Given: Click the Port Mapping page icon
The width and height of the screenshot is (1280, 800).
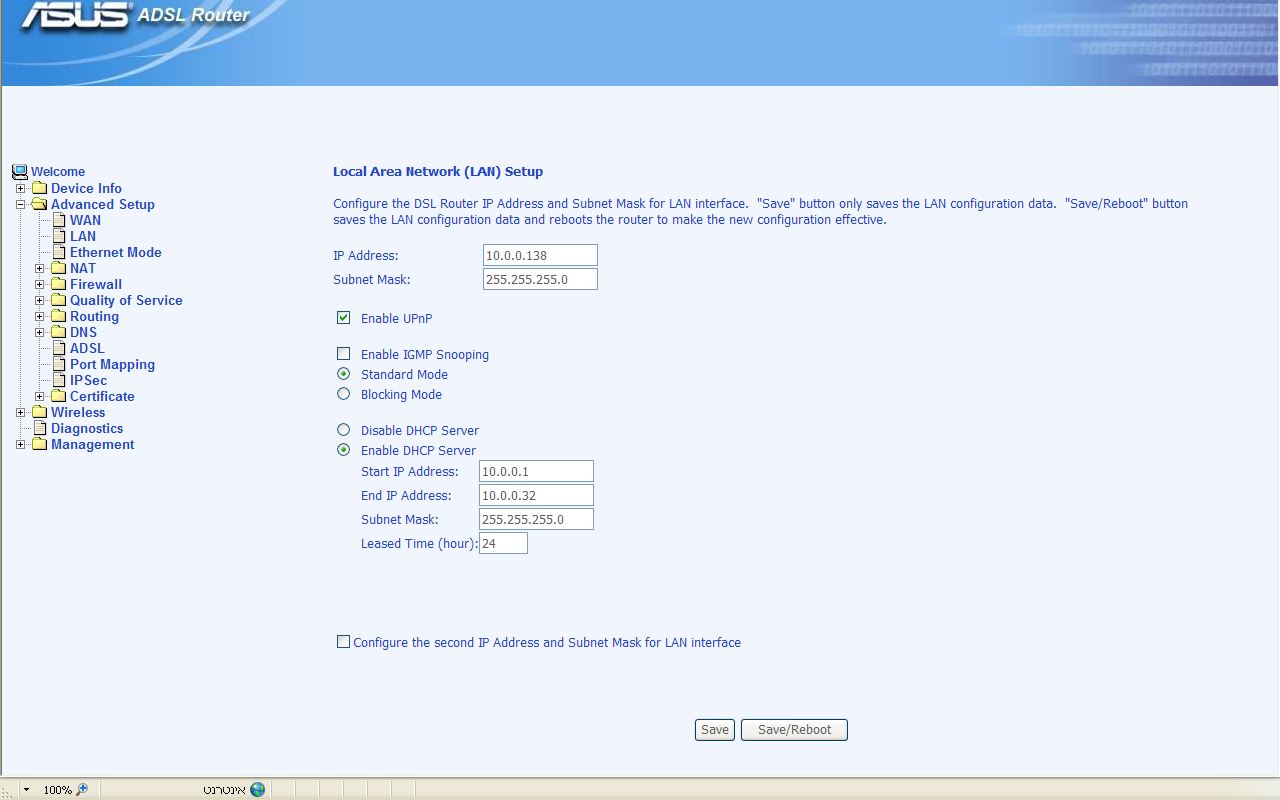Looking at the screenshot, I should point(59,364).
